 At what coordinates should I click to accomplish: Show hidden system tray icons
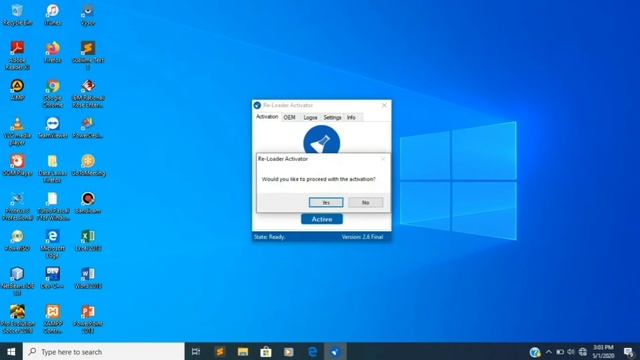pyautogui.click(x=549, y=351)
